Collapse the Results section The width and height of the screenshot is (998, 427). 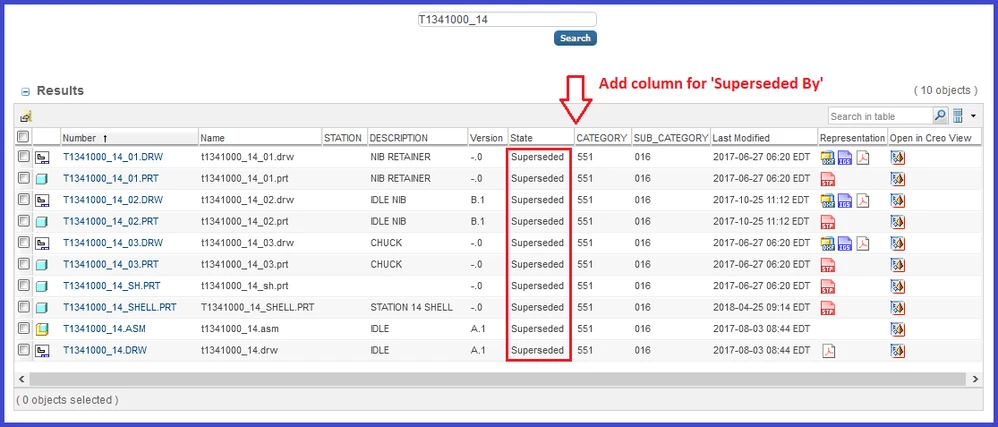(x=25, y=92)
